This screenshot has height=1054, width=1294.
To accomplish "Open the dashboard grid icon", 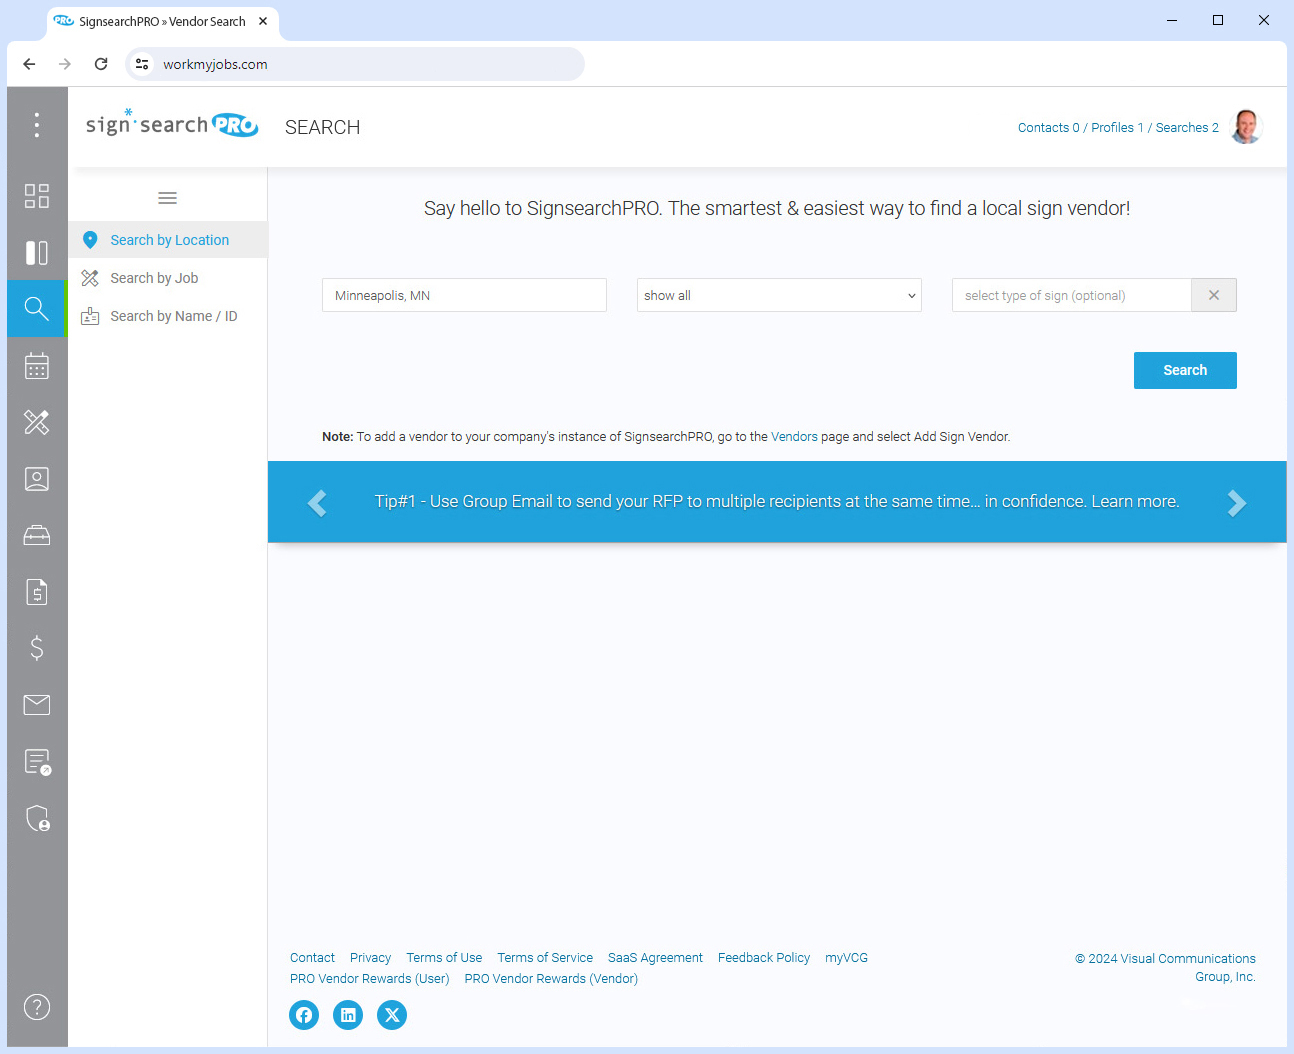I will (x=37, y=196).
